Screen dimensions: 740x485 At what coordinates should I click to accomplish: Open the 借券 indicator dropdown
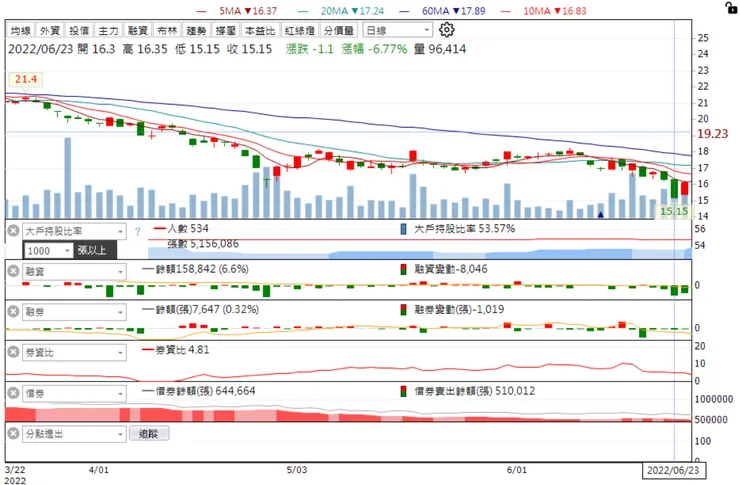click(x=74, y=393)
